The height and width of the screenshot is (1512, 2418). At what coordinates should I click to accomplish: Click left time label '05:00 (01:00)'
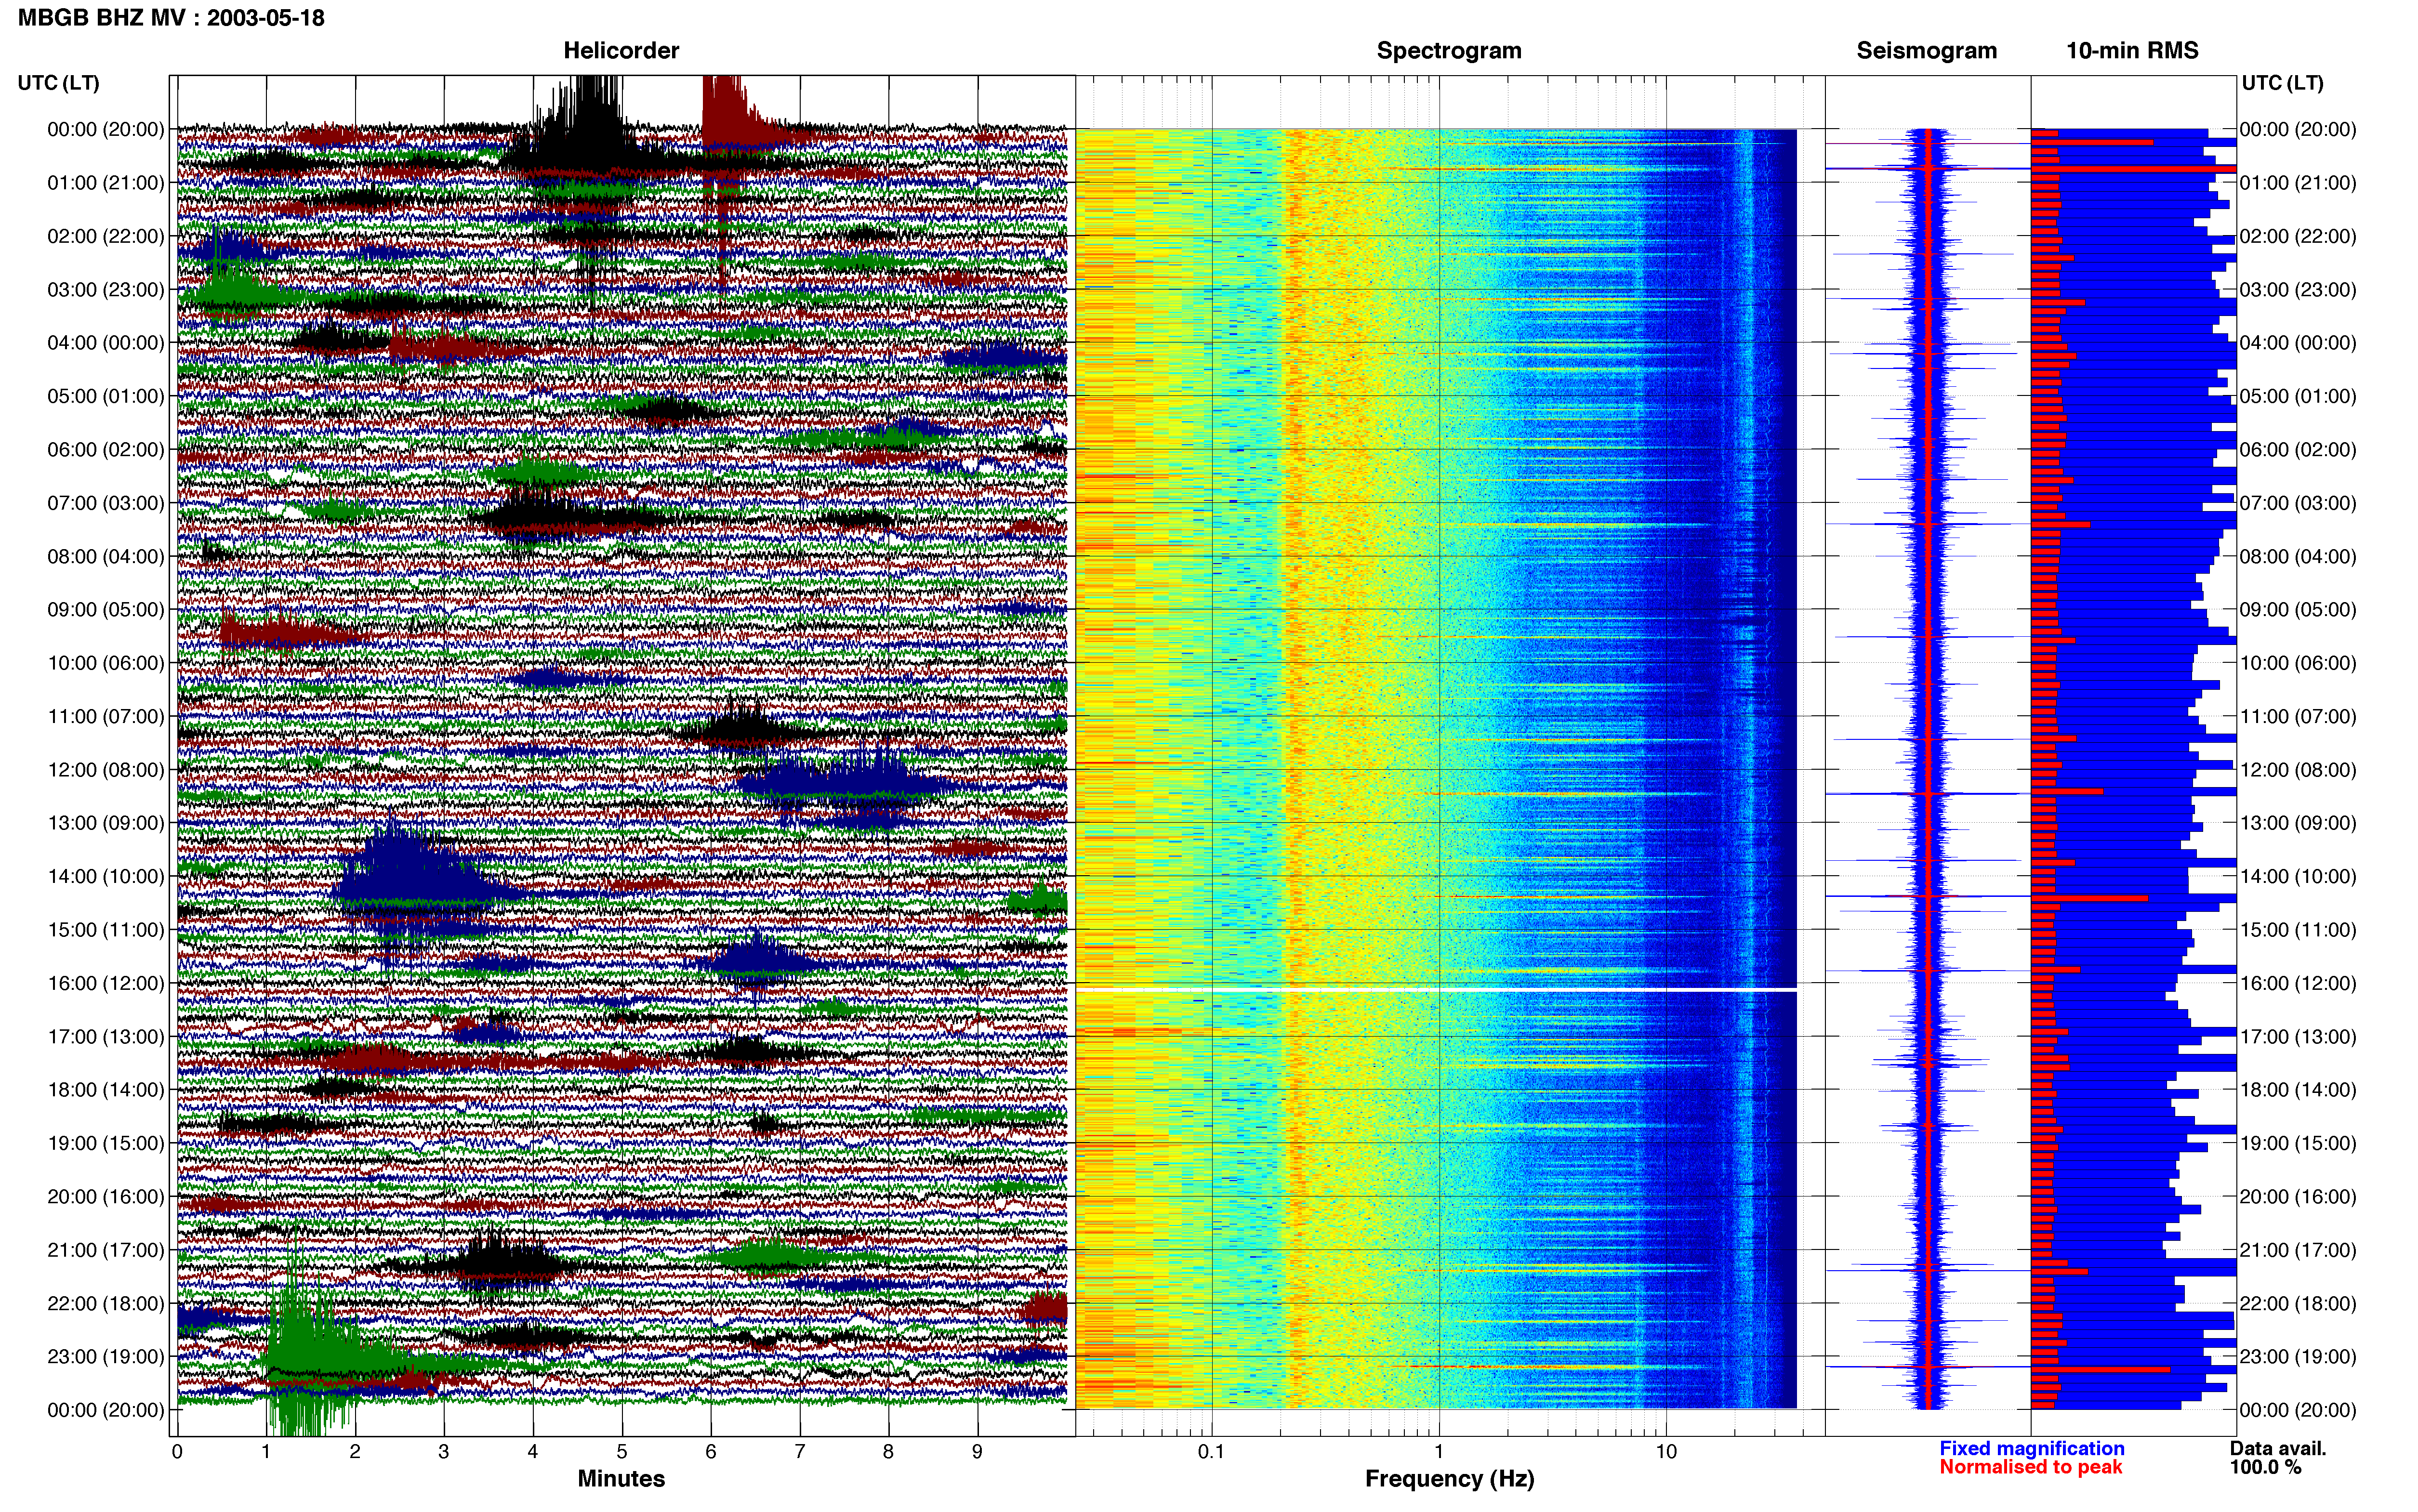[x=106, y=396]
